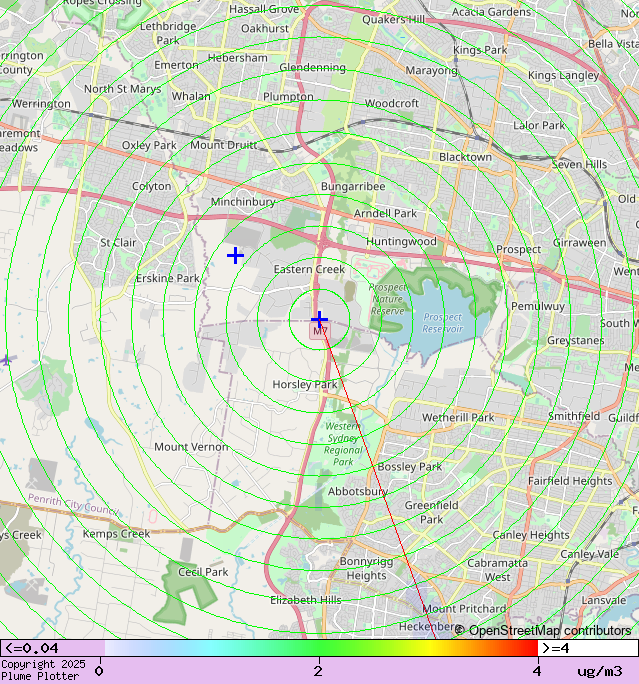639x684 pixels.
Task: Click the Horsley Park label
Action: point(305,384)
